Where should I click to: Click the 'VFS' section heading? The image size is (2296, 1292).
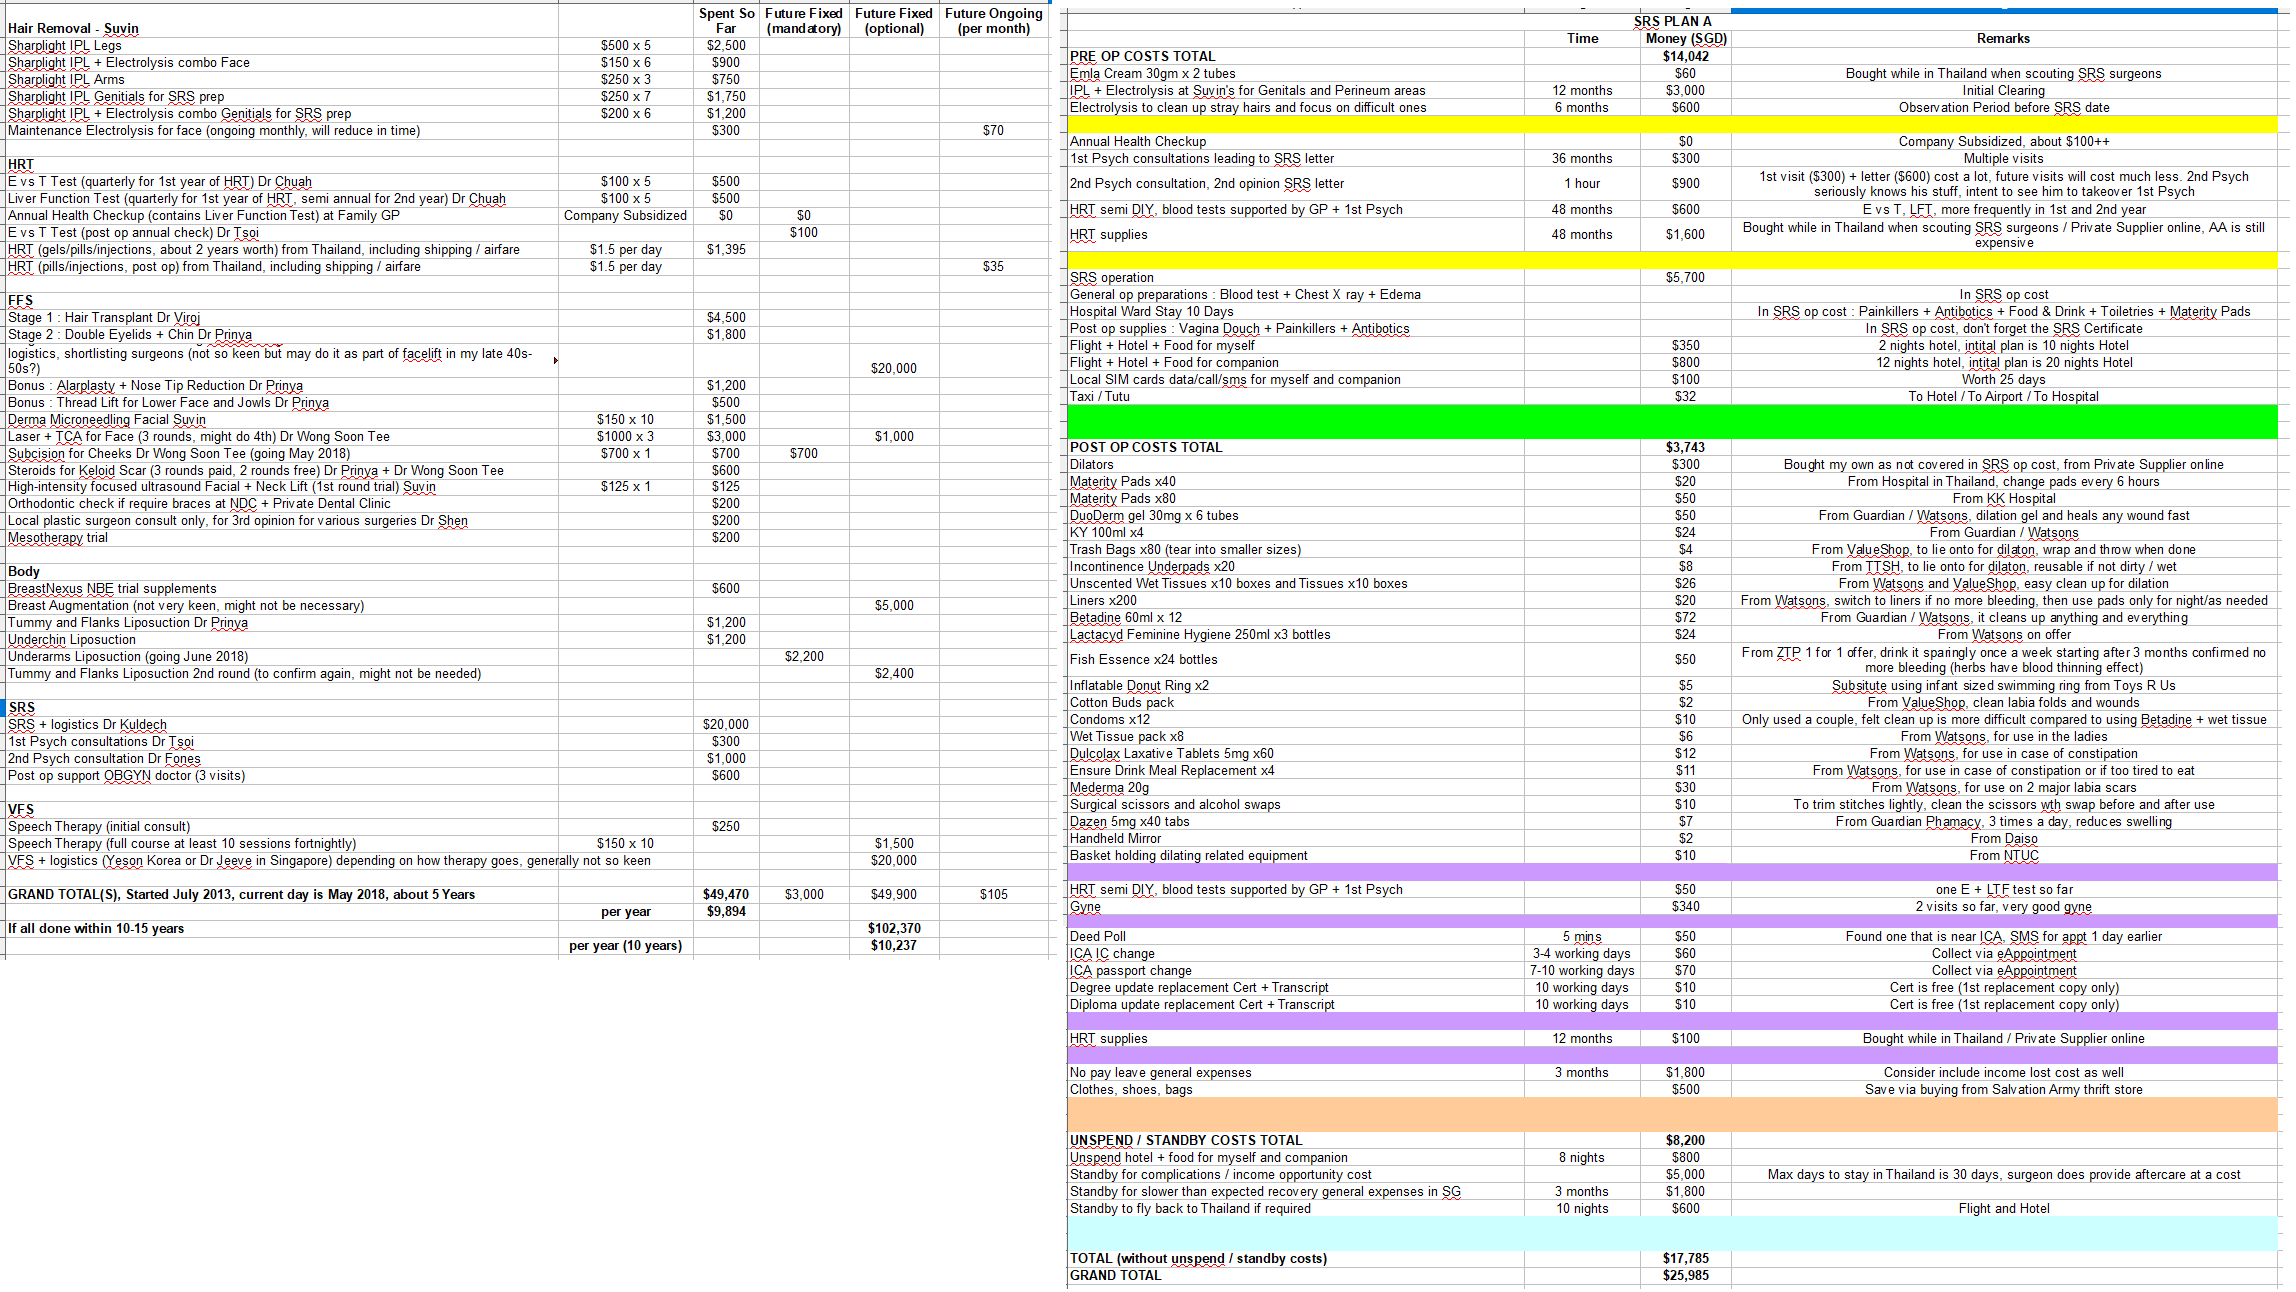click(21, 809)
